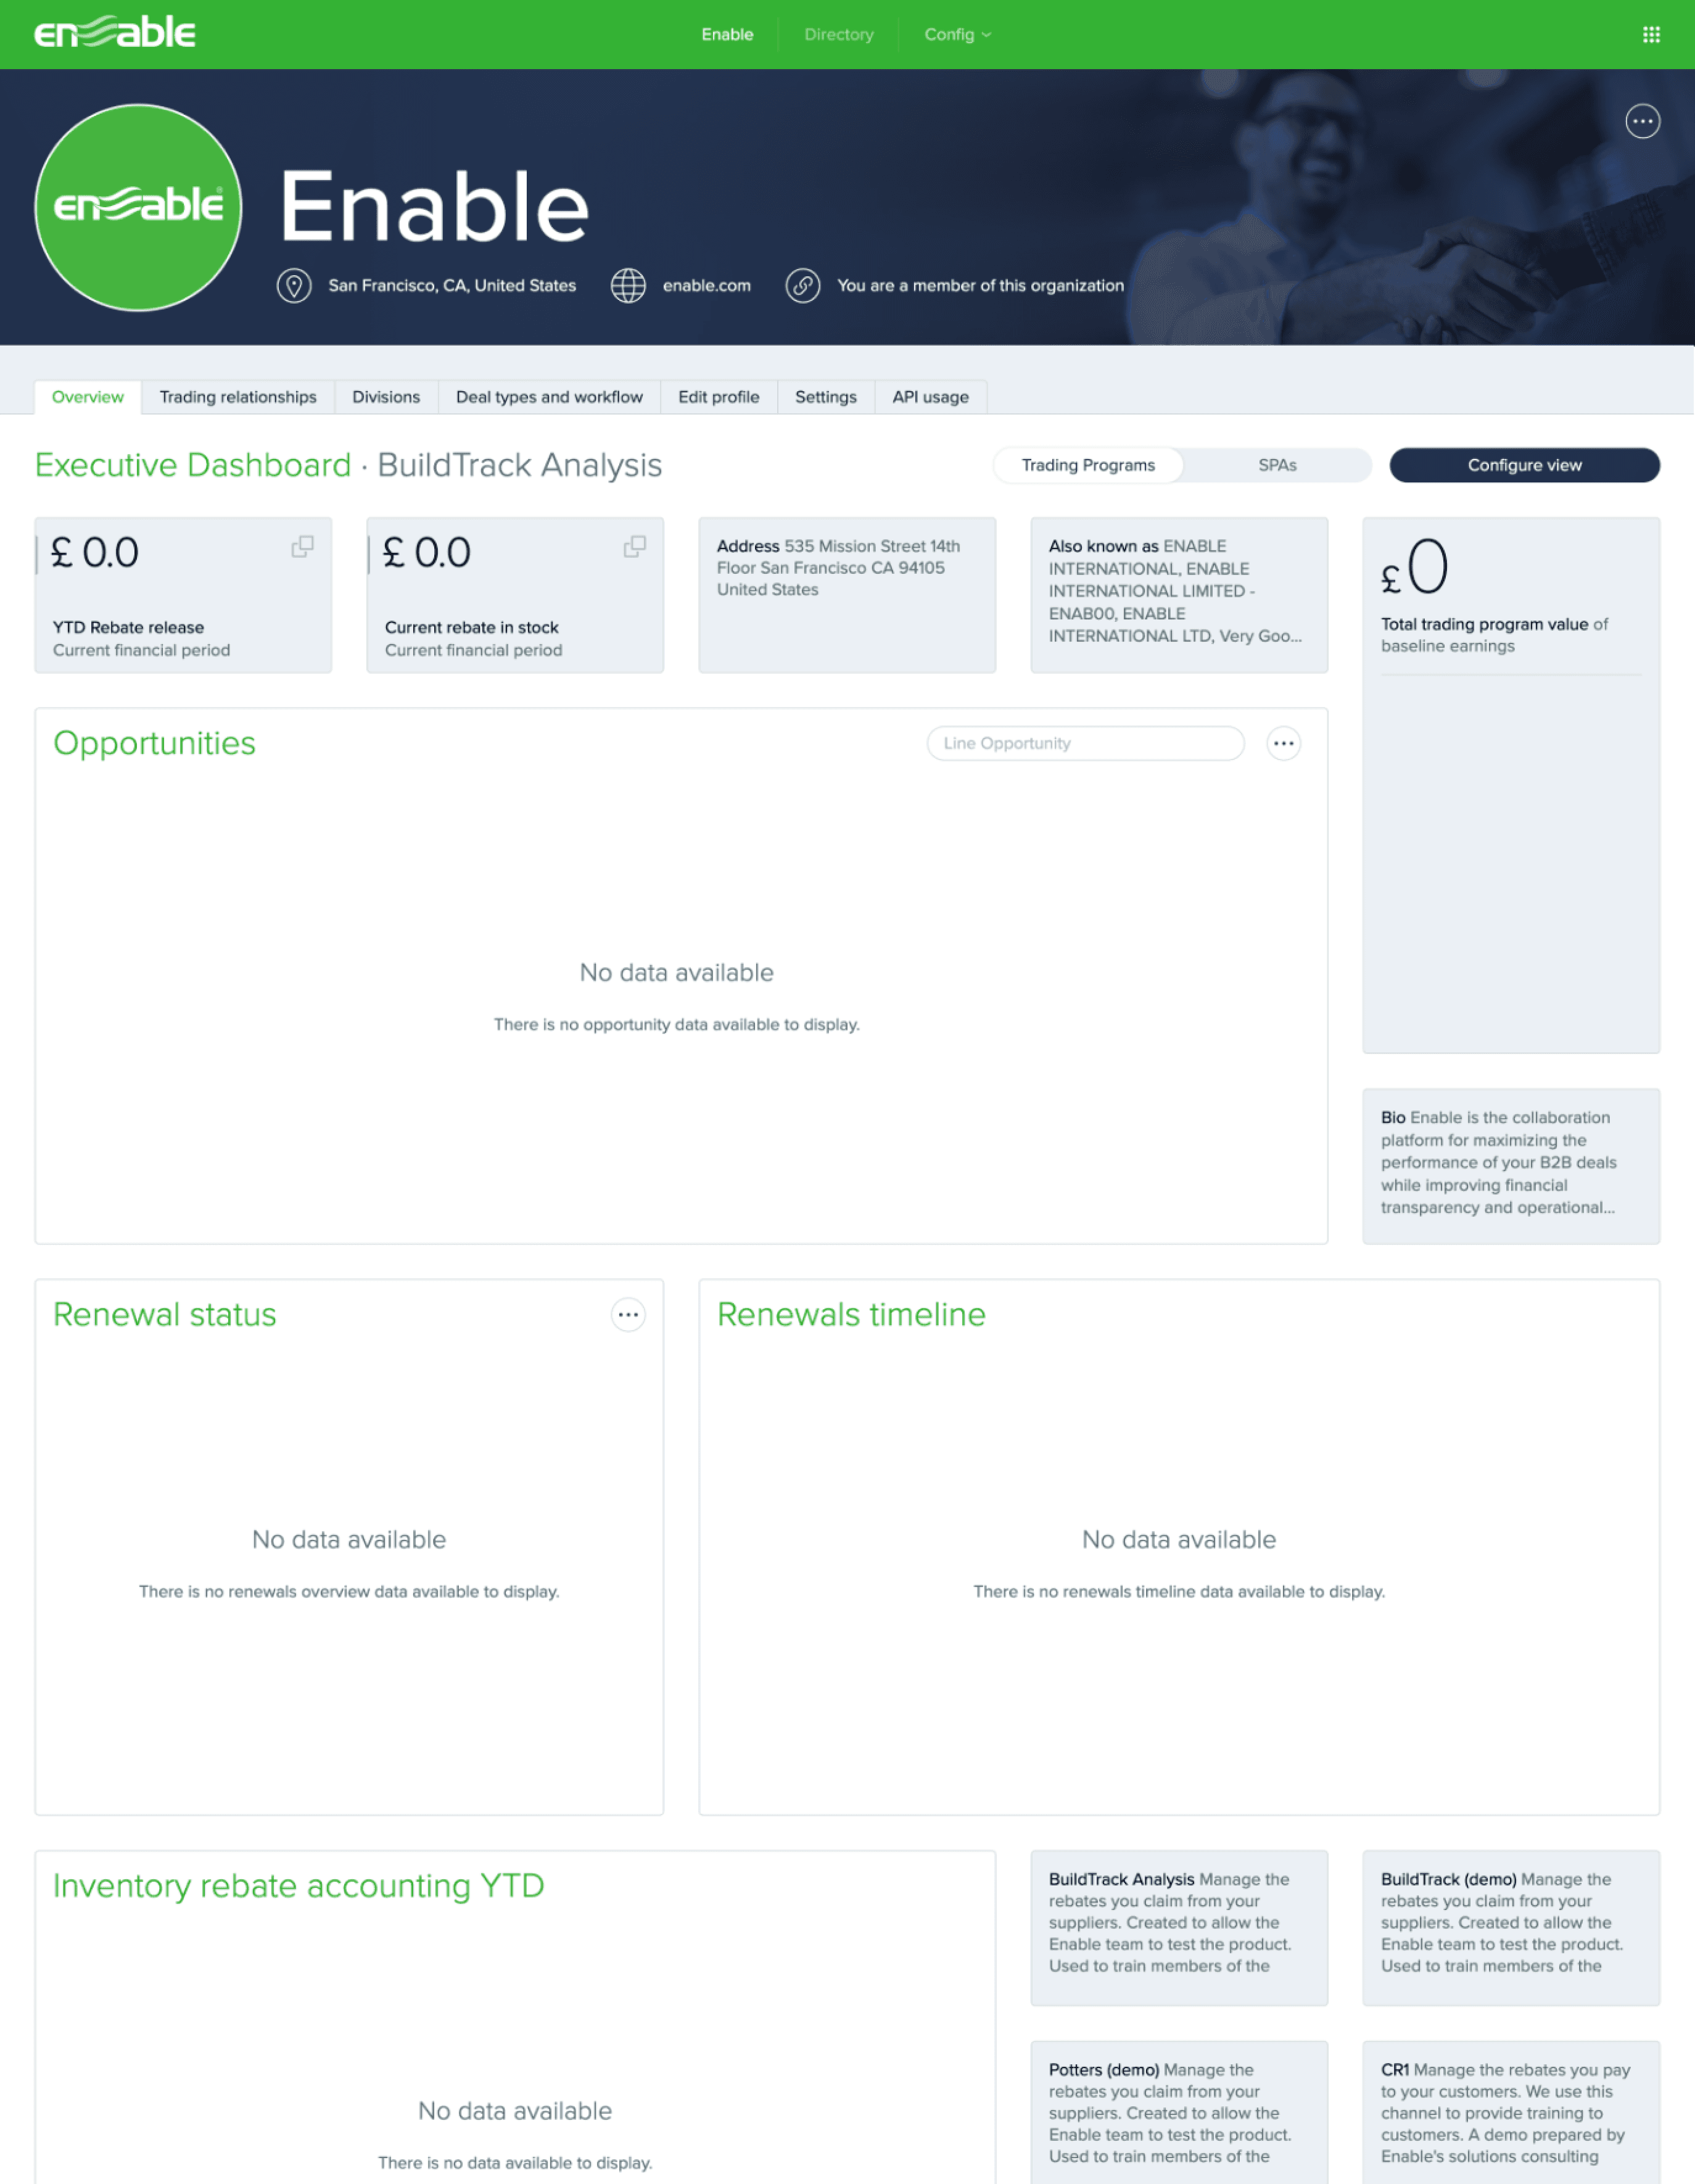Screen dimensions: 1695x2184
Task: Open the BuildTrack (demo) channel card
Action: [x=1510, y=1928]
